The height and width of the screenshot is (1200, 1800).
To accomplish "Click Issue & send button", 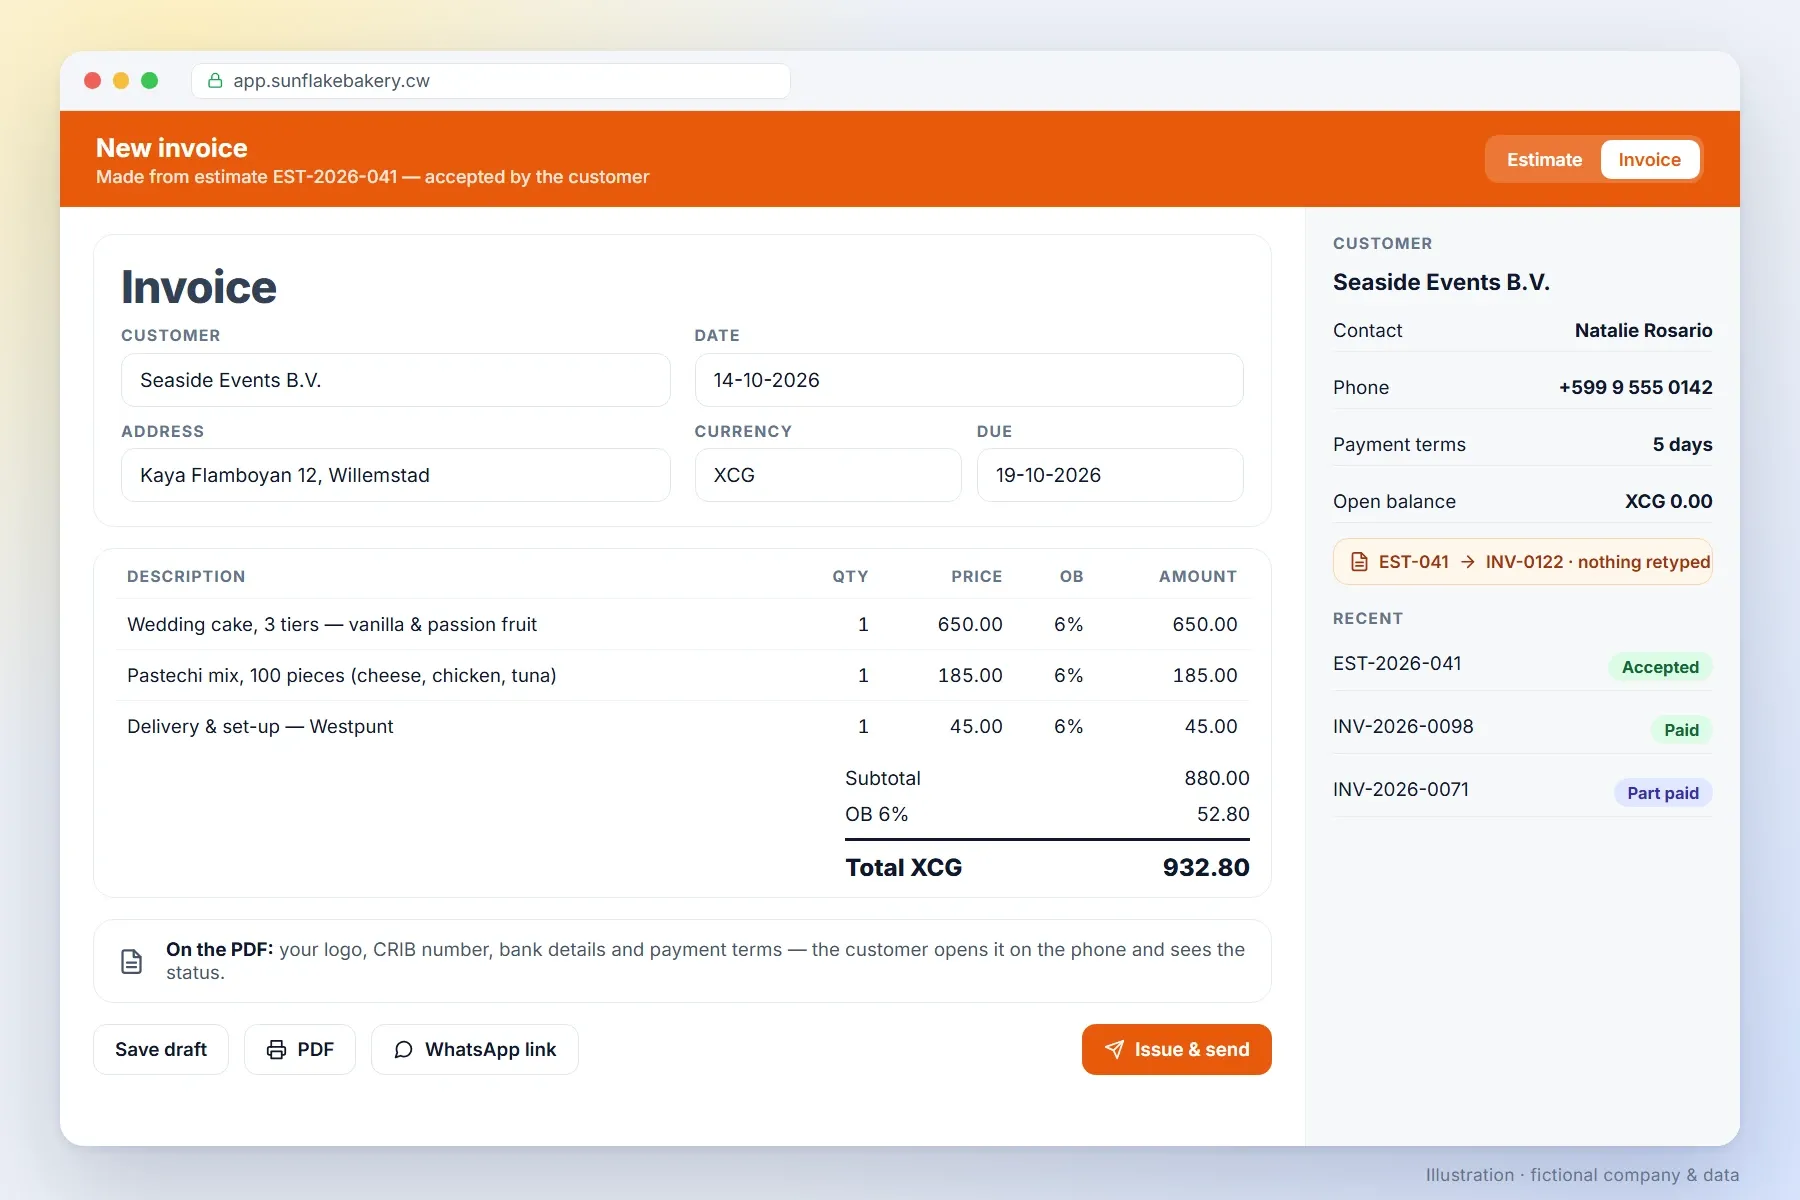I will click(x=1177, y=1050).
